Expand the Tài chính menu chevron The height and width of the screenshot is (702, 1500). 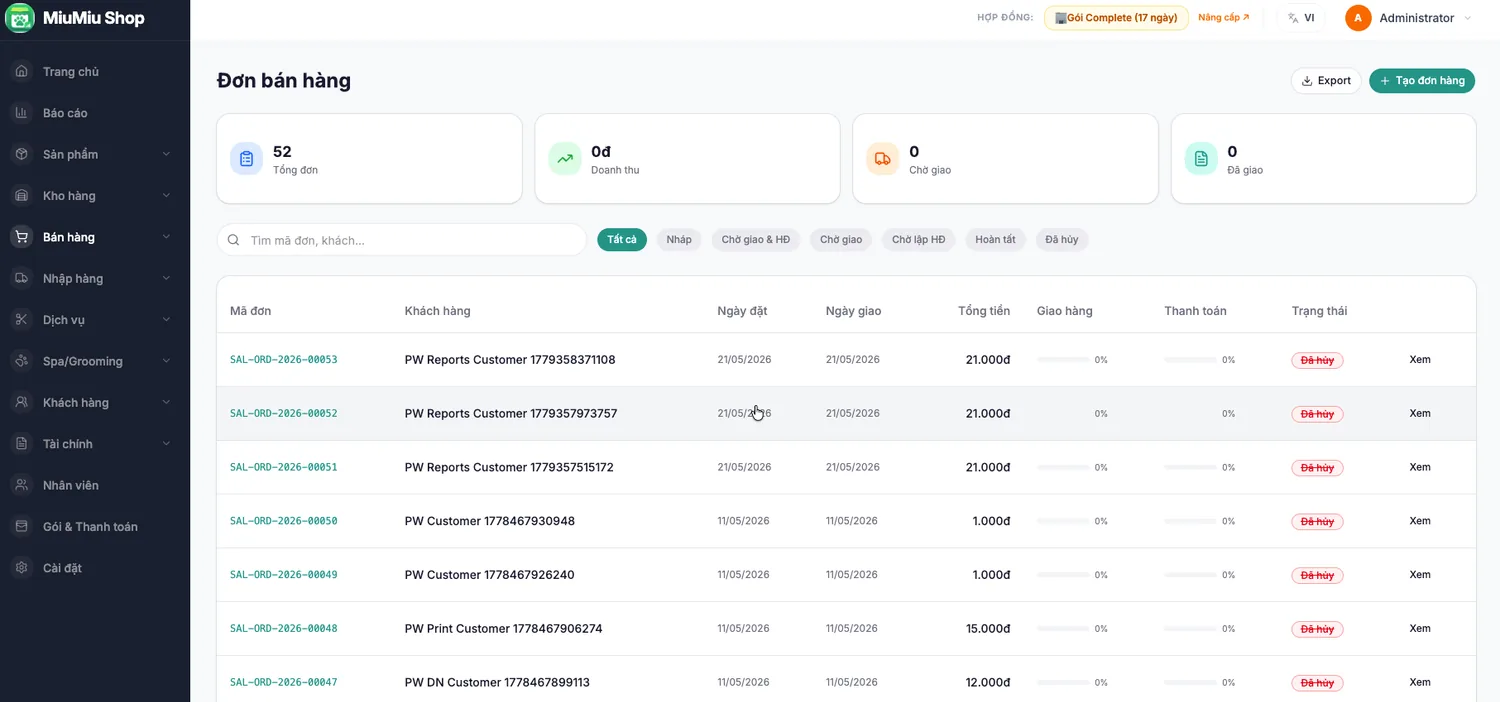166,444
